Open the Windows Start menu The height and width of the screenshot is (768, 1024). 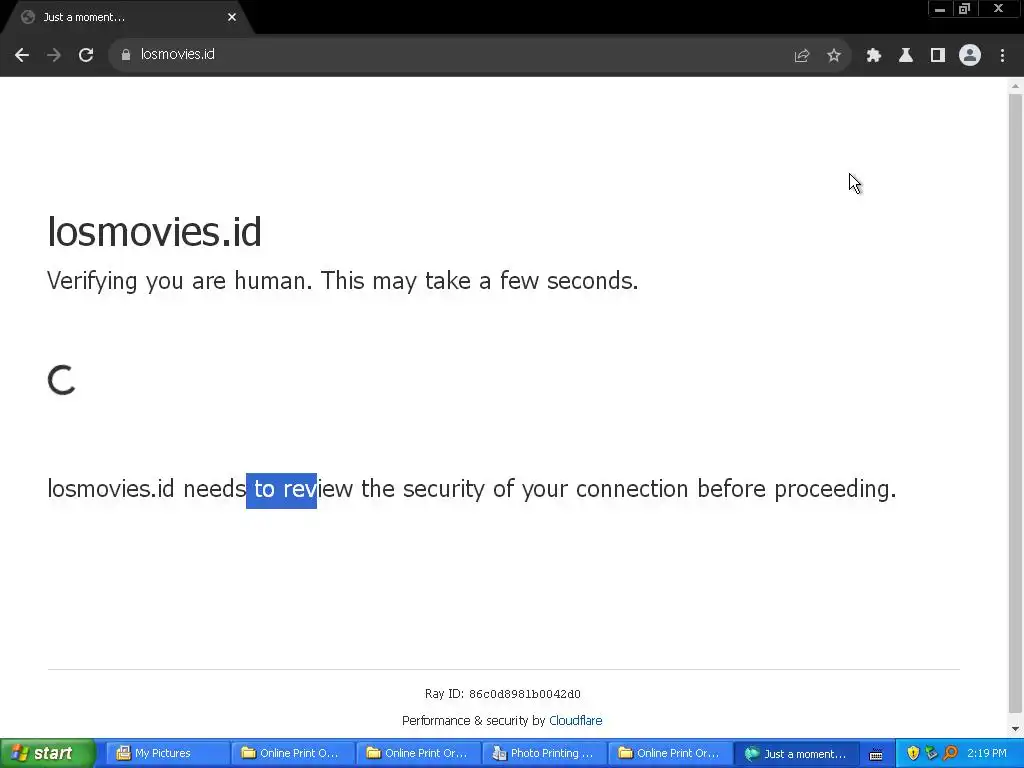pyautogui.click(x=47, y=753)
